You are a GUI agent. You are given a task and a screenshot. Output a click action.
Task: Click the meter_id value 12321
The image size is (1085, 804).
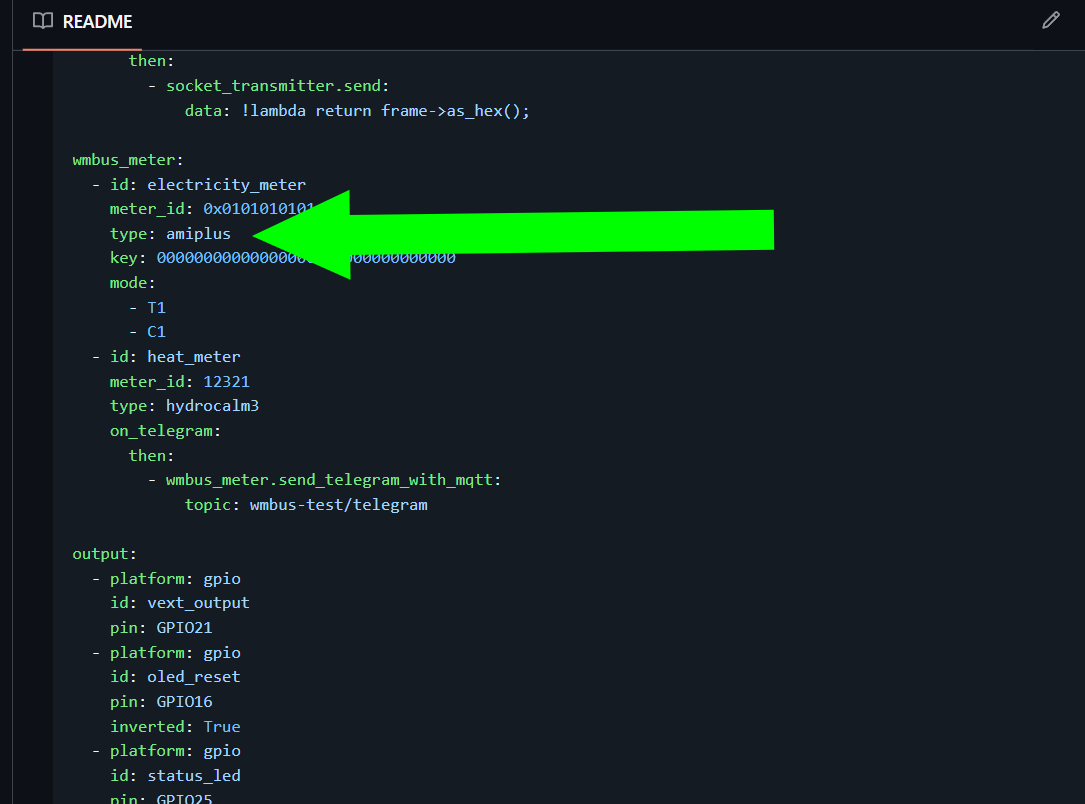coord(226,382)
